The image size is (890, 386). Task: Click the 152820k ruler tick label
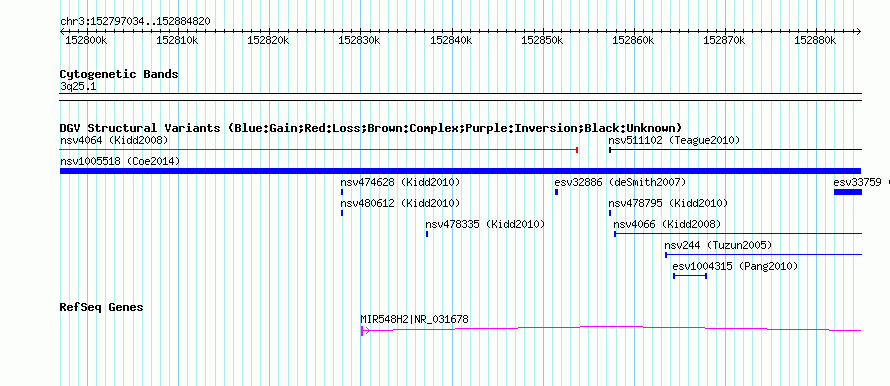pos(268,40)
